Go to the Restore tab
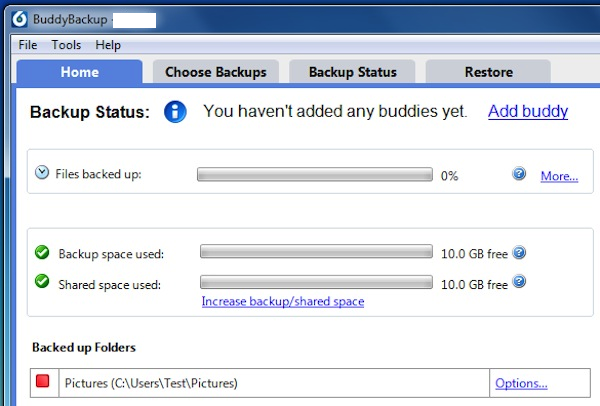 (x=489, y=72)
